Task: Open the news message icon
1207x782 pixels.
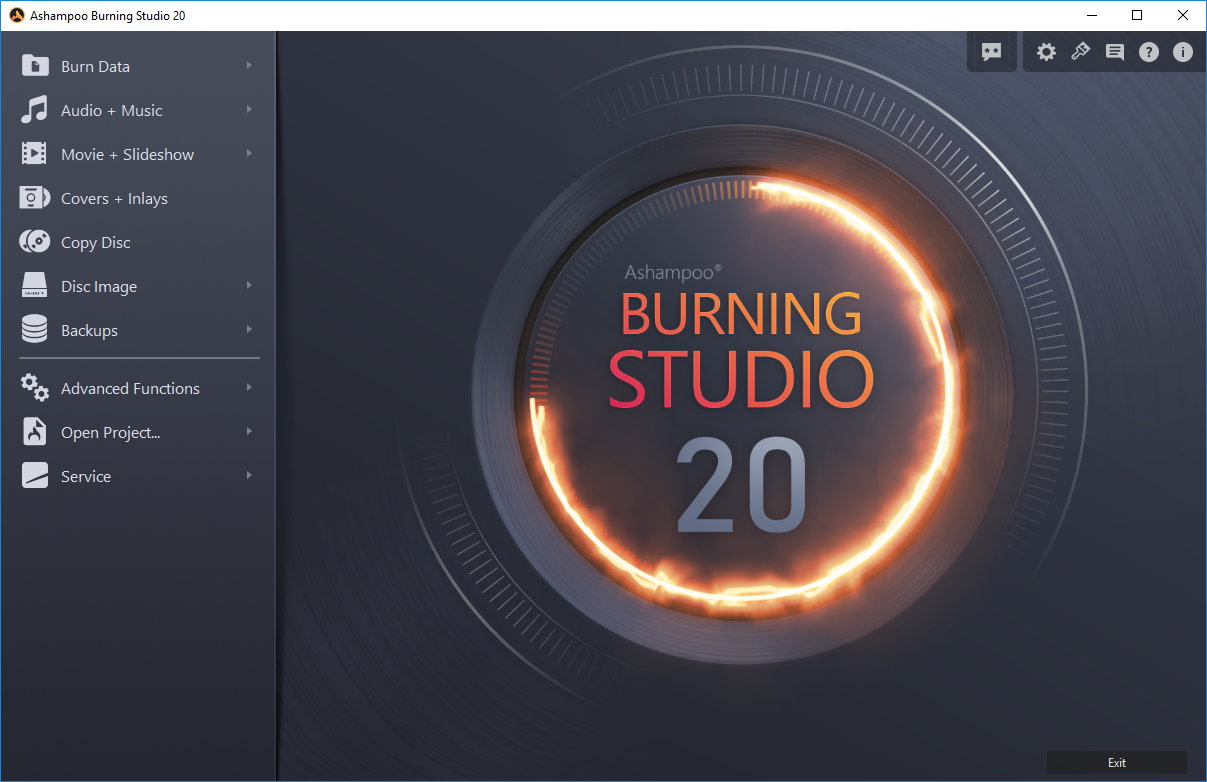Action: tap(1115, 52)
